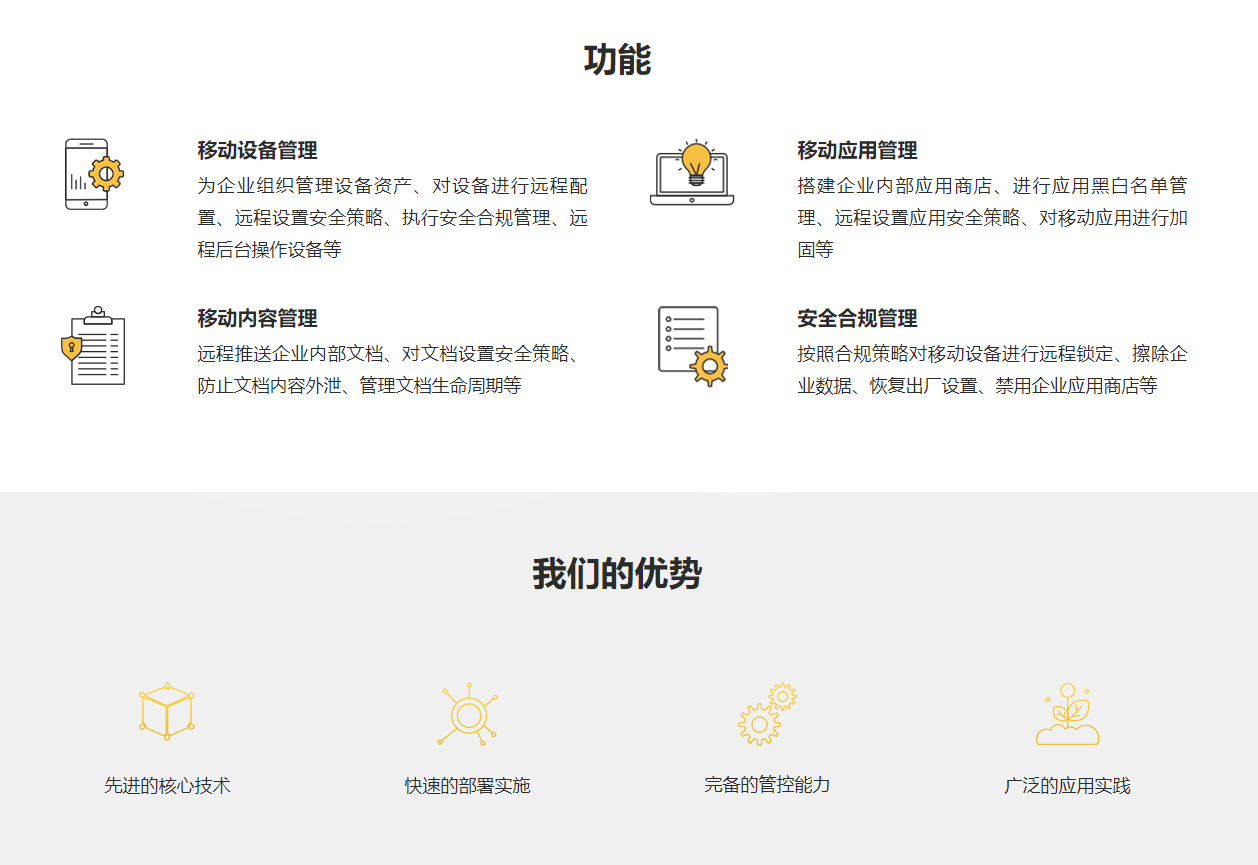
Task: Select the wireframe cube icon above 先进的核心技术
Action: point(165,712)
